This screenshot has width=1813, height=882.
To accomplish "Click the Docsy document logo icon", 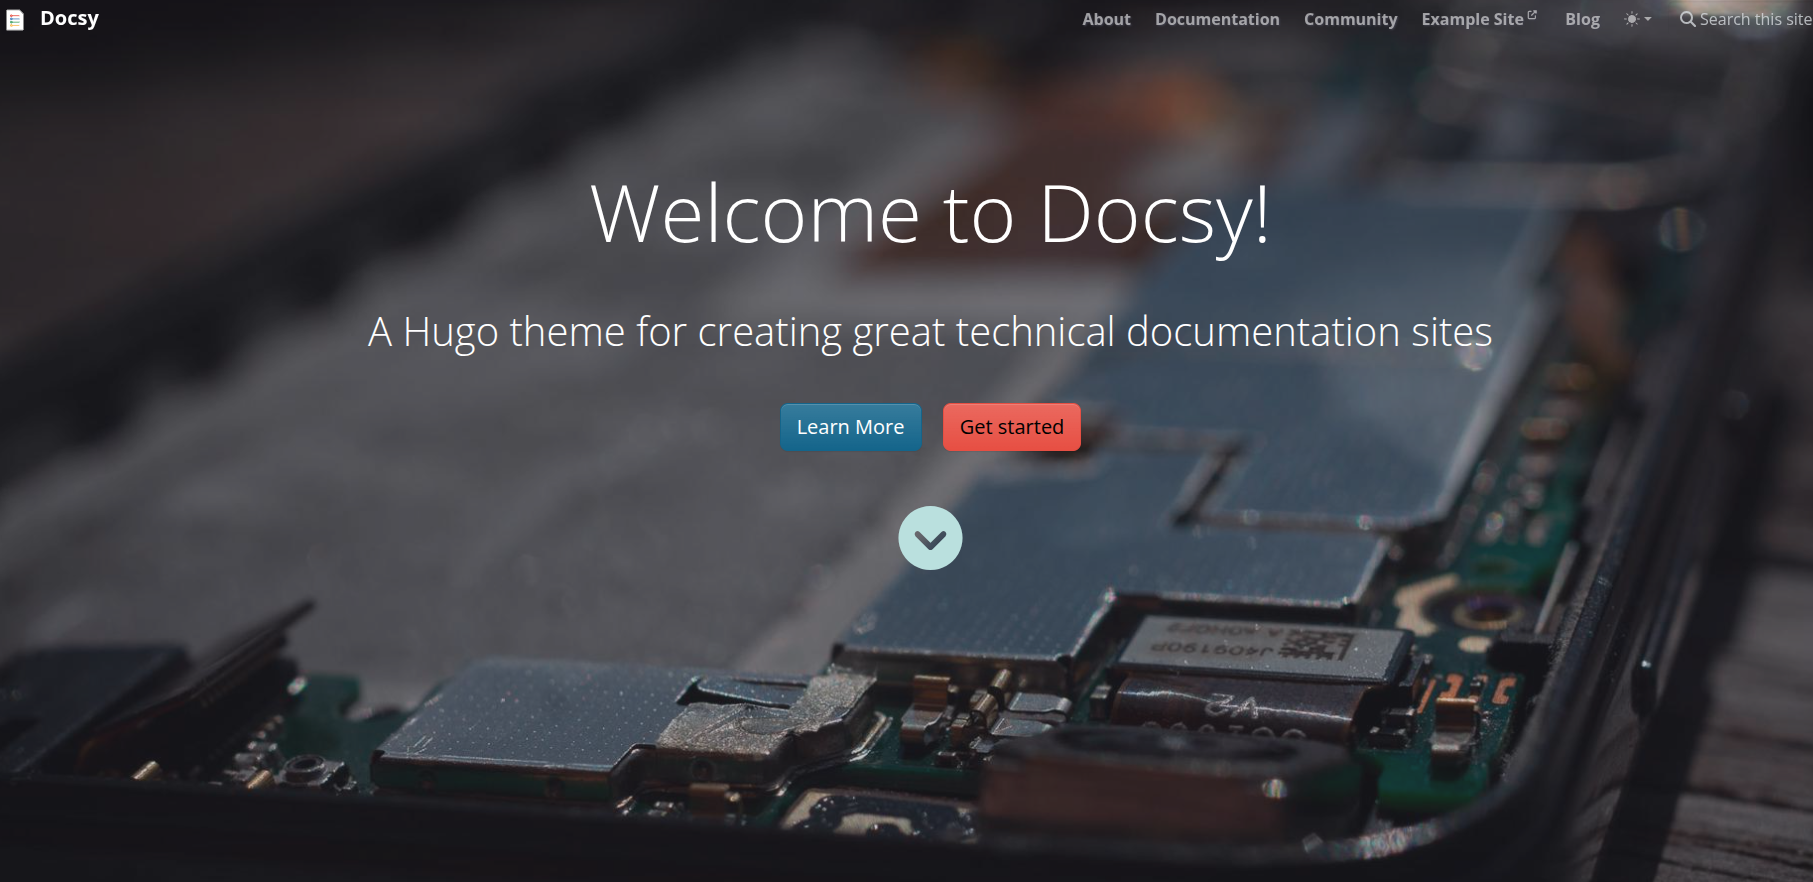I will click(15, 20).
